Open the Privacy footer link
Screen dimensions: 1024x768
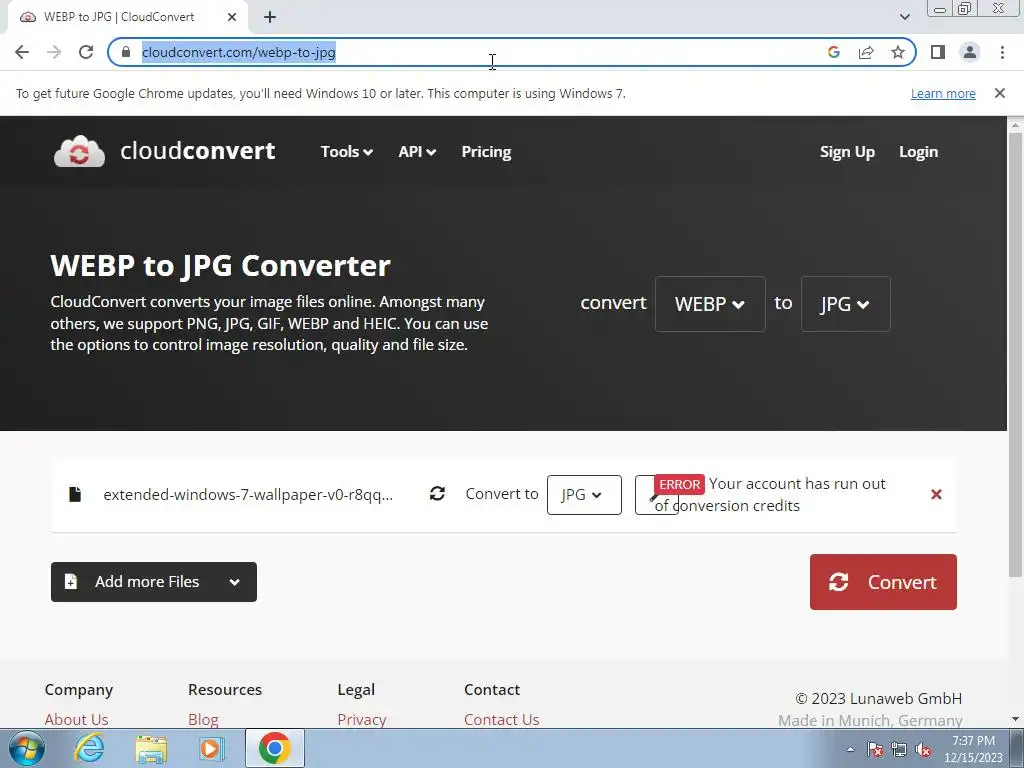pyautogui.click(x=362, y=719)
